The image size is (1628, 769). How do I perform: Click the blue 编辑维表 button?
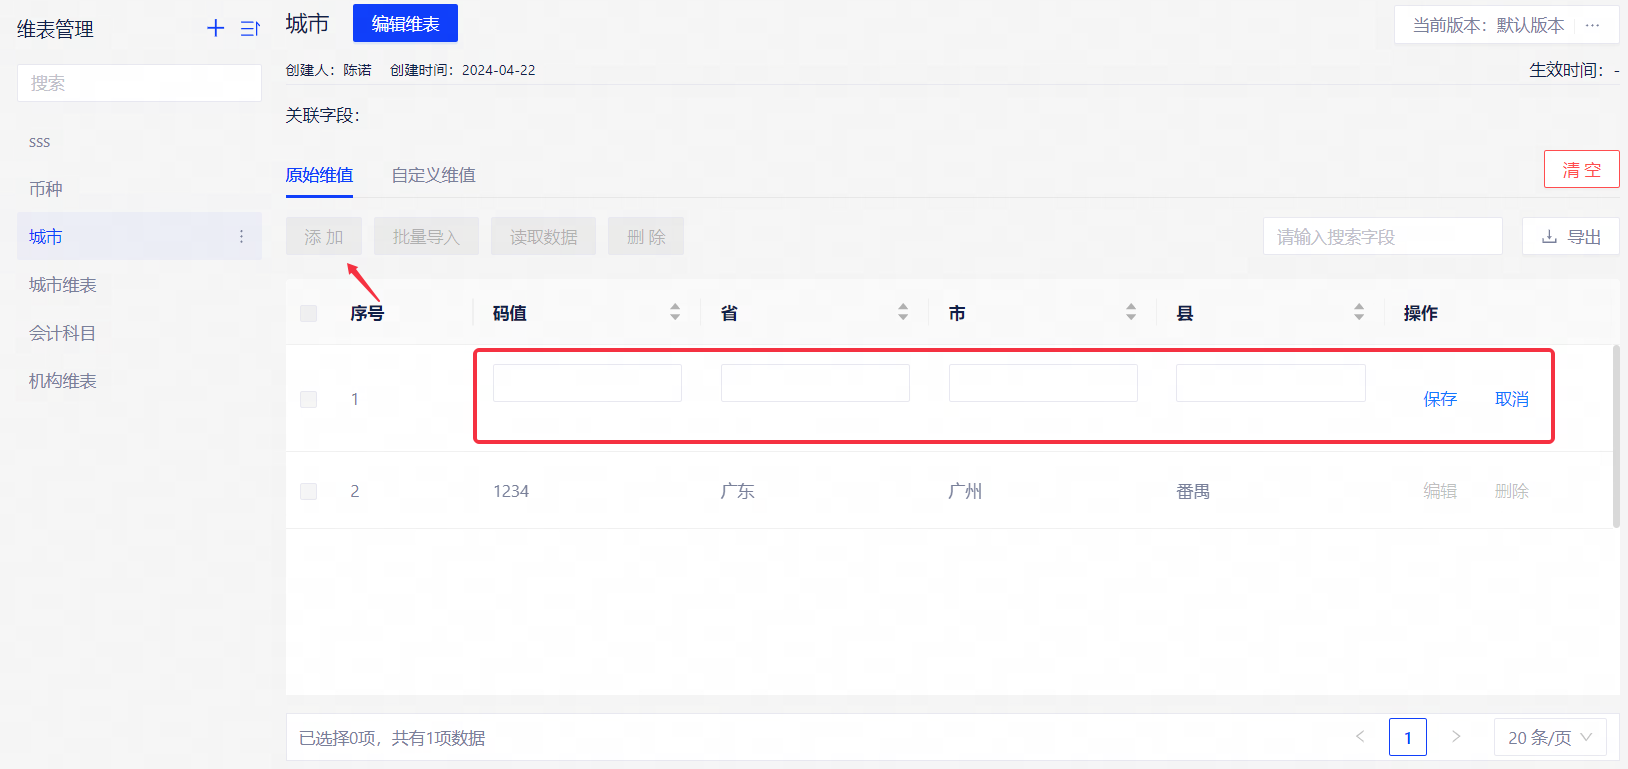click(x=405, y=23)
